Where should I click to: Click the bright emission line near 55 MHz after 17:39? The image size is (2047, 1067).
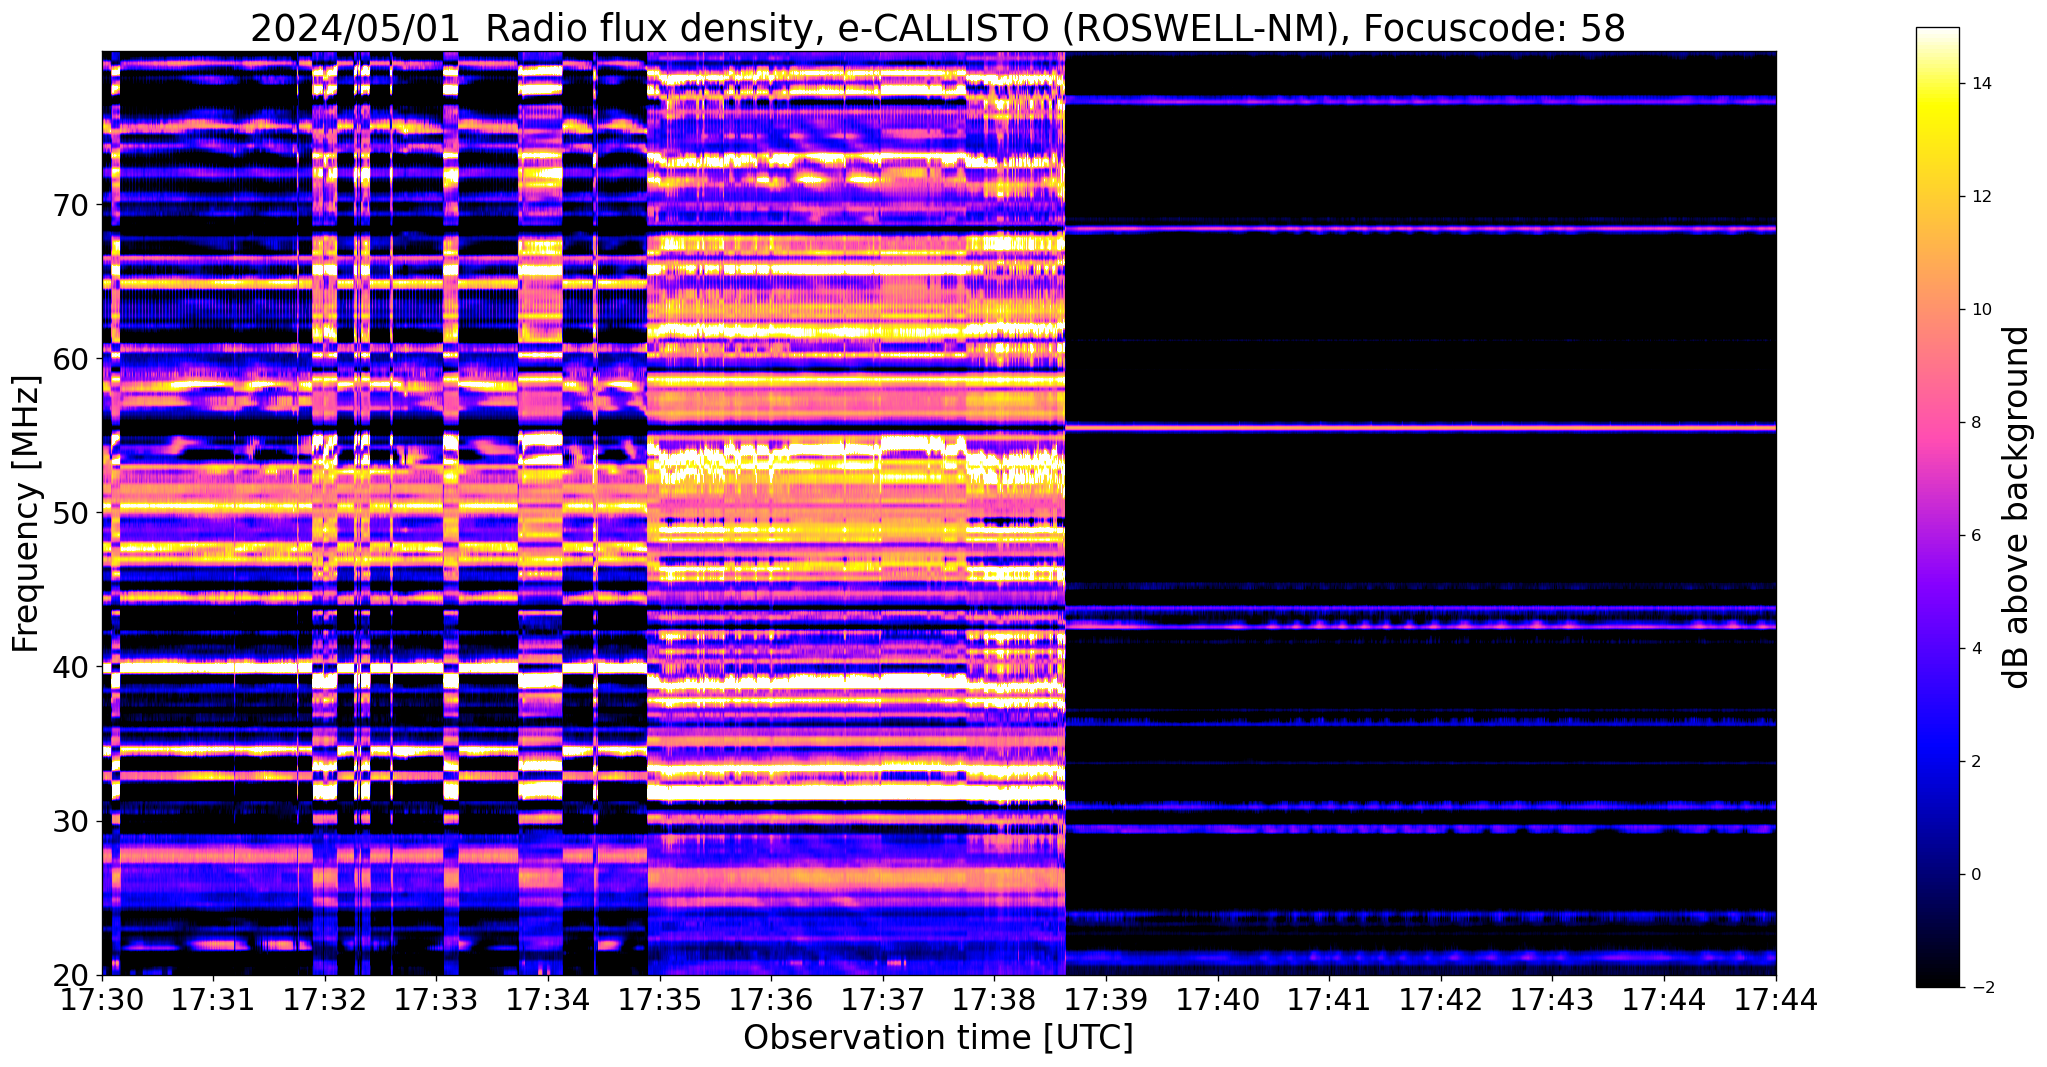(x=1421, y=428)
